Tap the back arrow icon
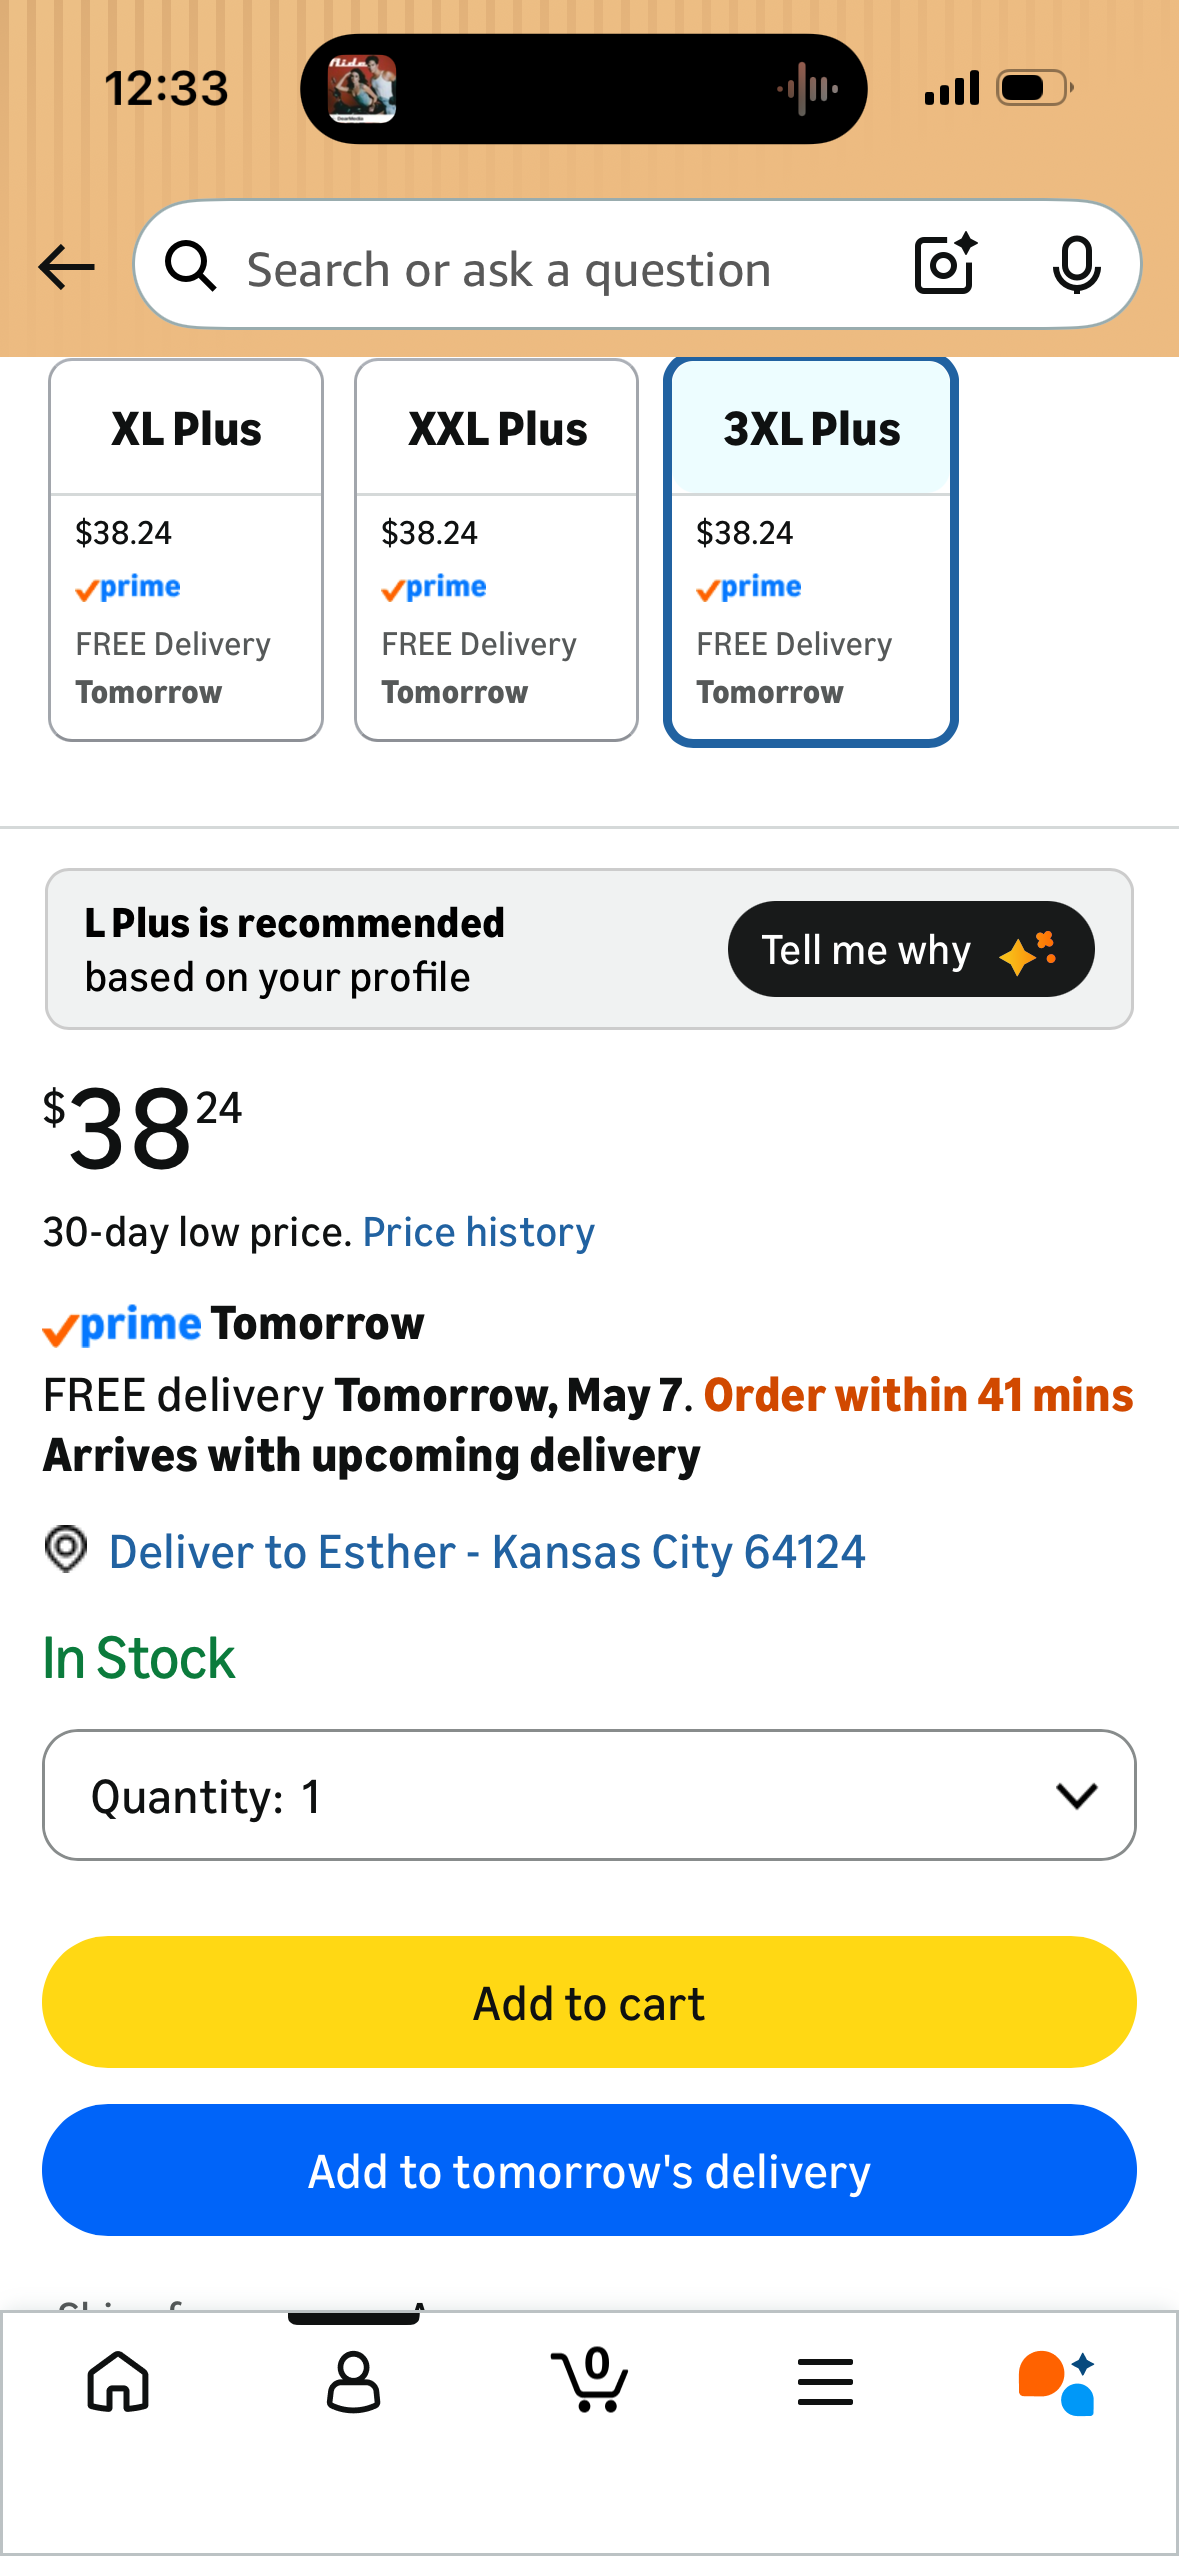 click(x=66, y=267)
